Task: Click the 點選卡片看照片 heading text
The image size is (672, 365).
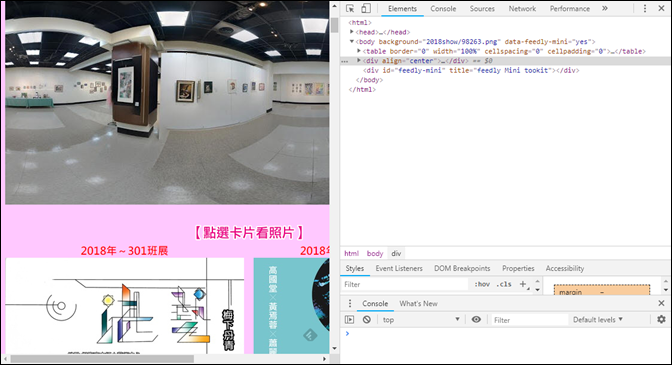Action: [x=248, y=233]
